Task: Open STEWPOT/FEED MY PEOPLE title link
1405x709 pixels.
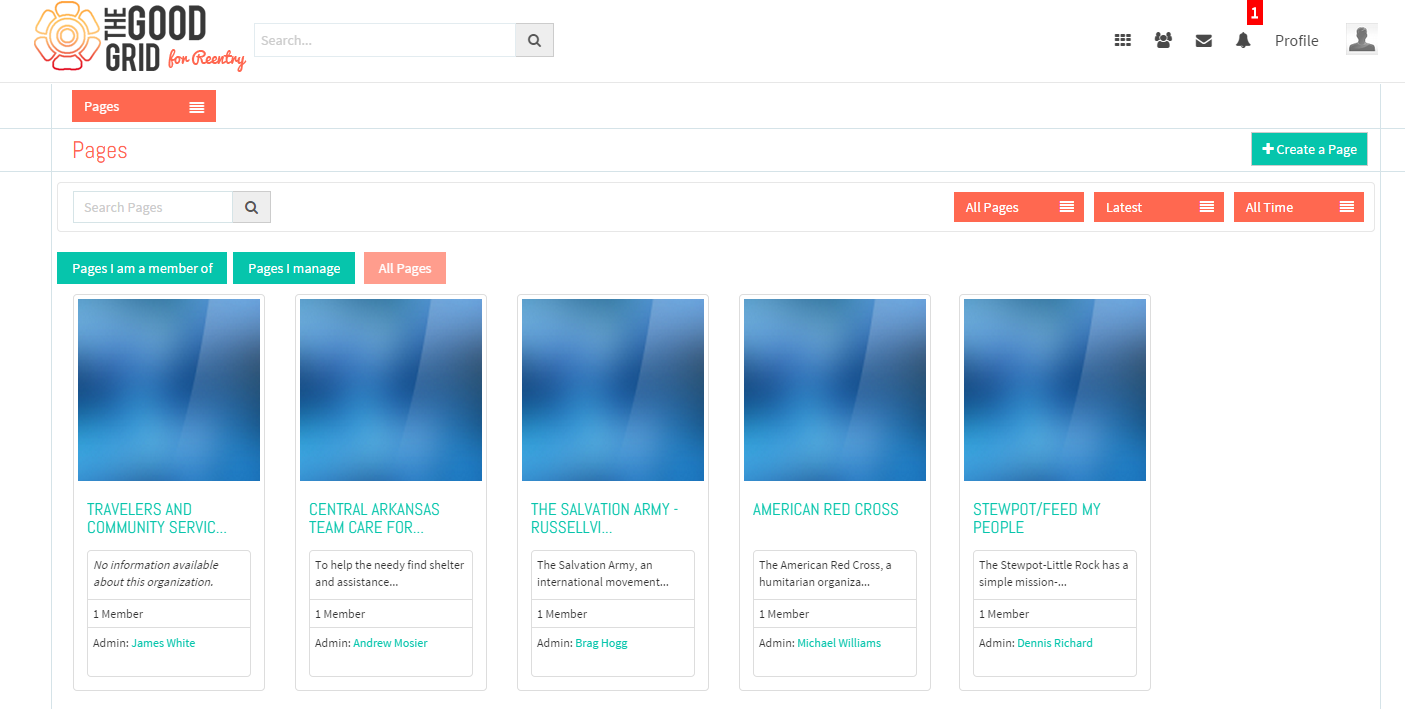Action: [1037, 518]
